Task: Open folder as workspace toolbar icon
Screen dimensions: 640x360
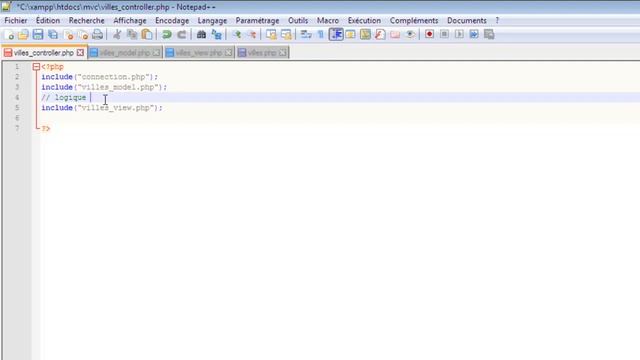Action: click(395, 35)
